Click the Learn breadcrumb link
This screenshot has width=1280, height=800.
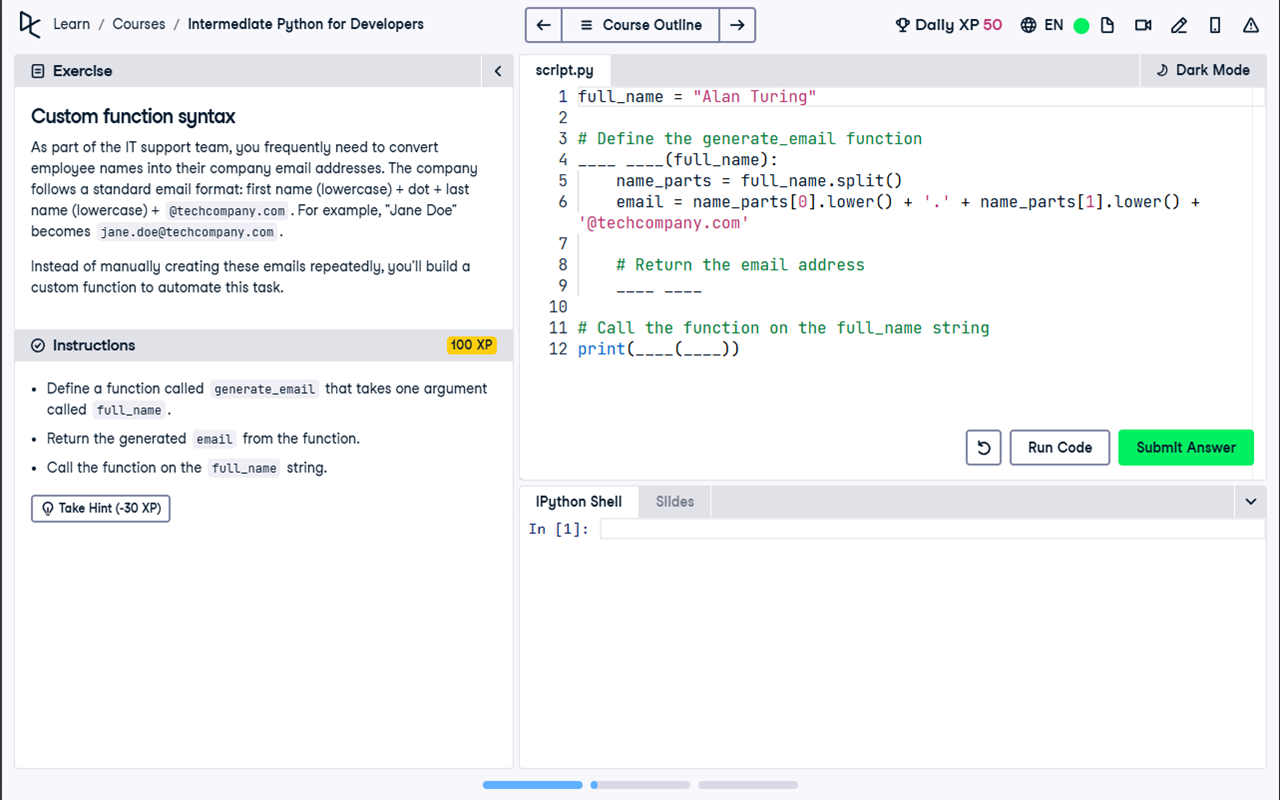point(71,24)
